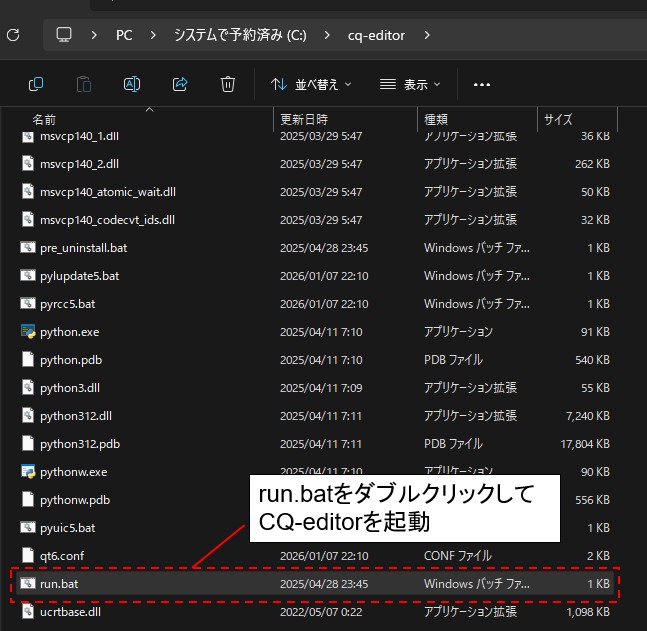Sort by 名前 column header

(x=44, y=120)
